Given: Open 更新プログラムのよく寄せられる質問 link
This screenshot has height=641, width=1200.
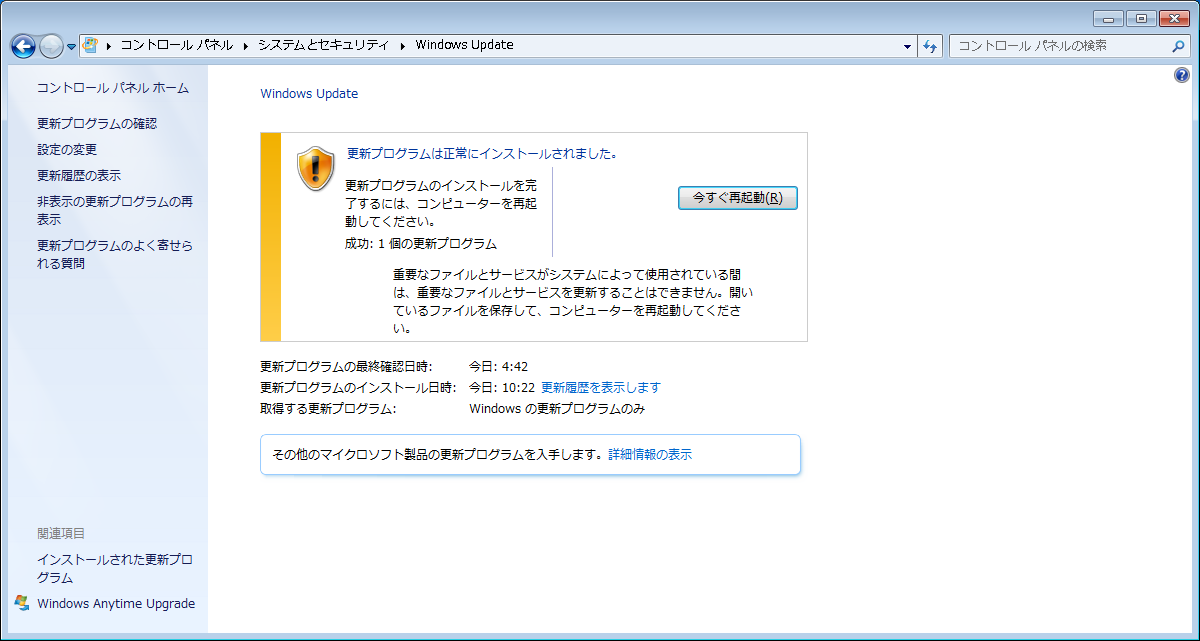Looking at the screenshot, I should (x=115, y=255).
